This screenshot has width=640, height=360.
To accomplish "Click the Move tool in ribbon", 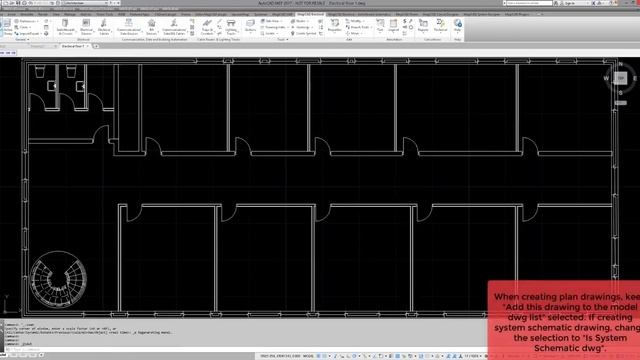I will (354, 33).
